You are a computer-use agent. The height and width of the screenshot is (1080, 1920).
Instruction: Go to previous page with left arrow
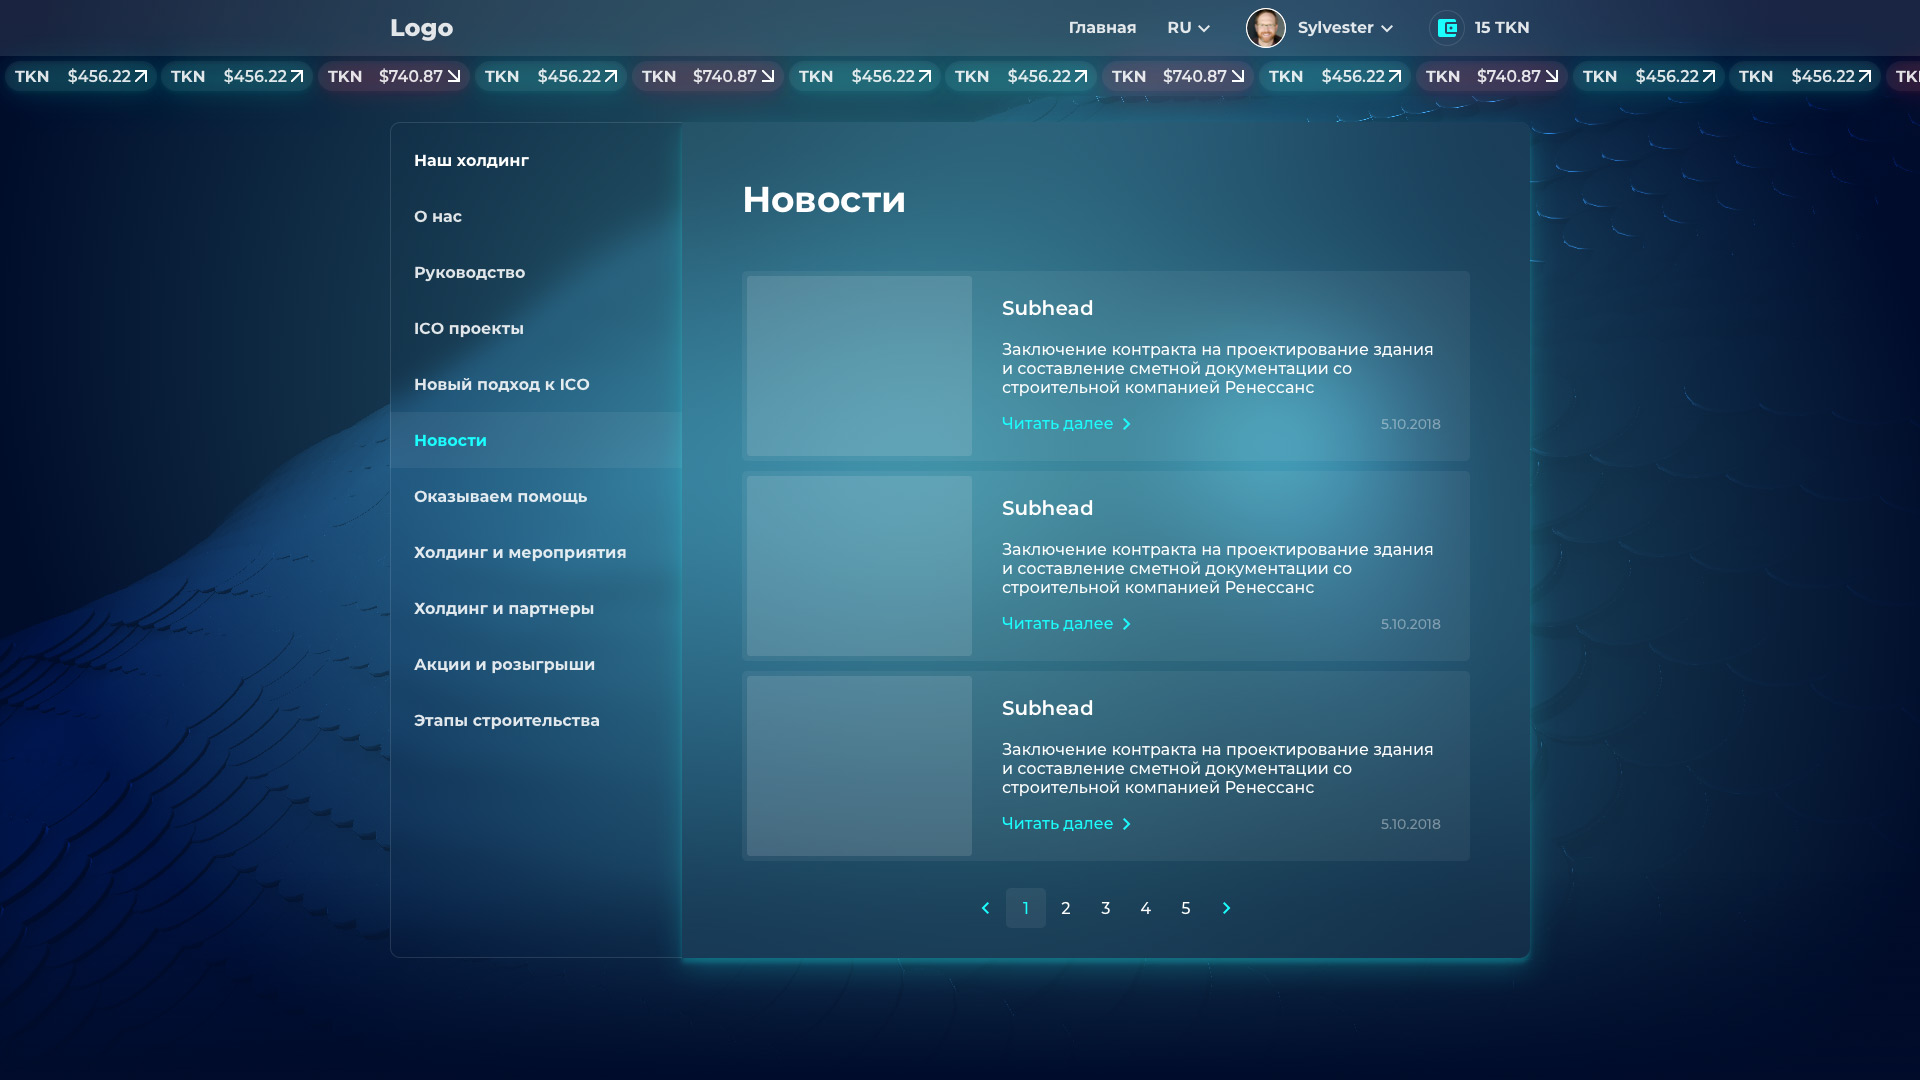click(x=986, y=908)
